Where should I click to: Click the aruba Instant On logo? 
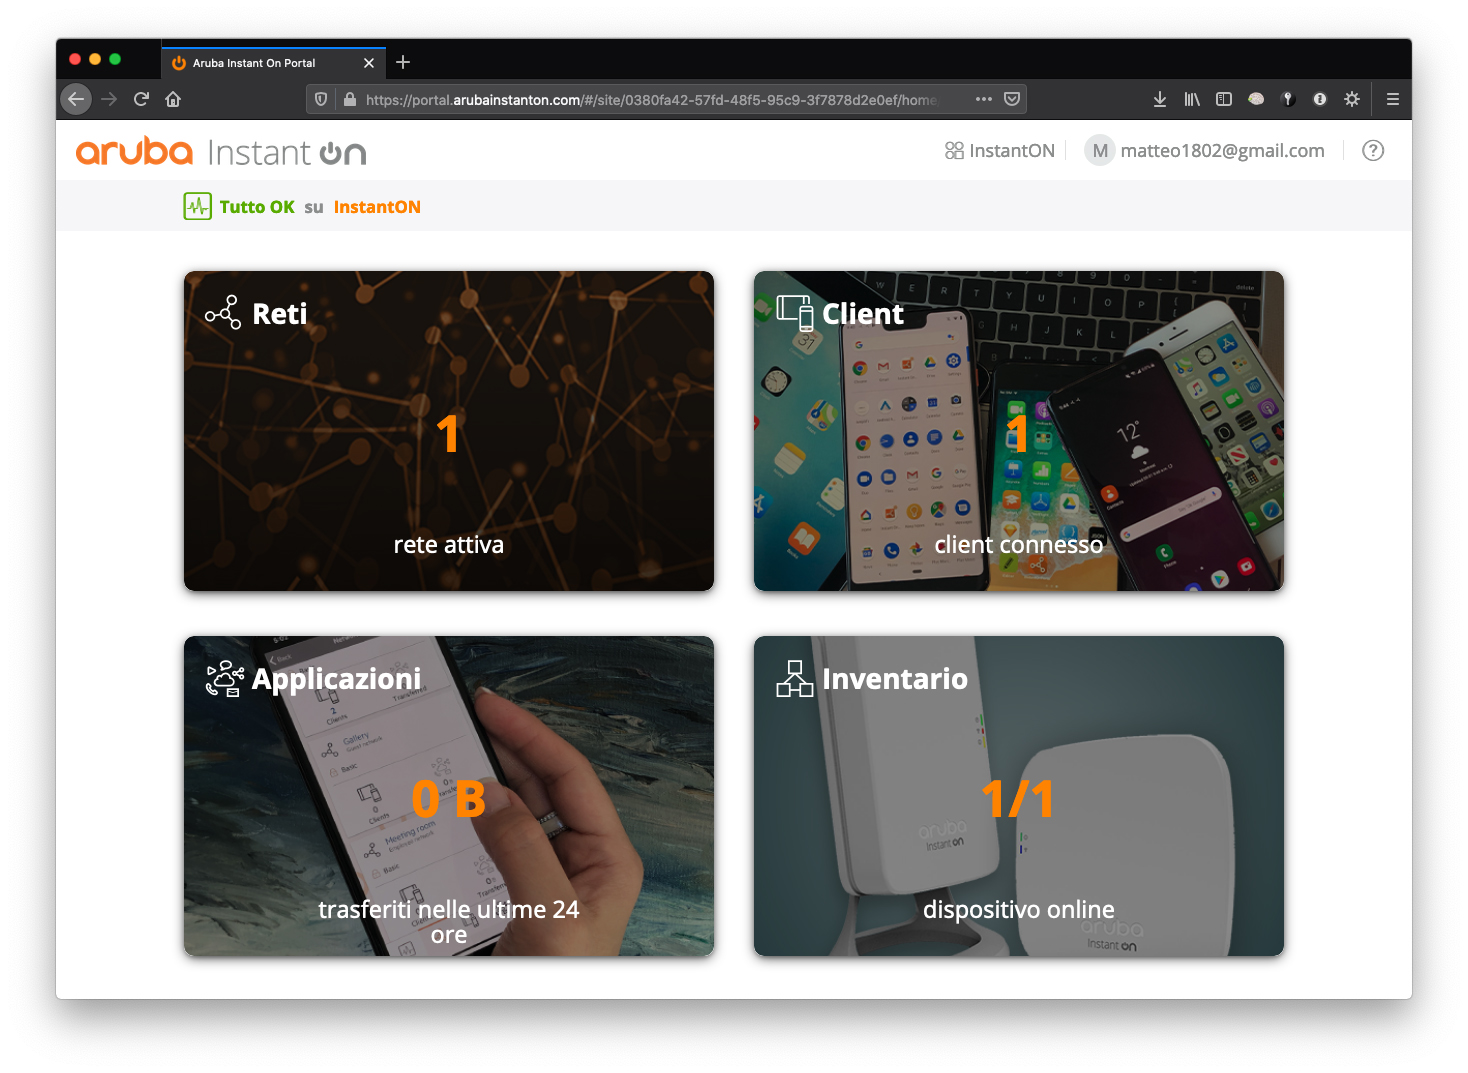221,152
